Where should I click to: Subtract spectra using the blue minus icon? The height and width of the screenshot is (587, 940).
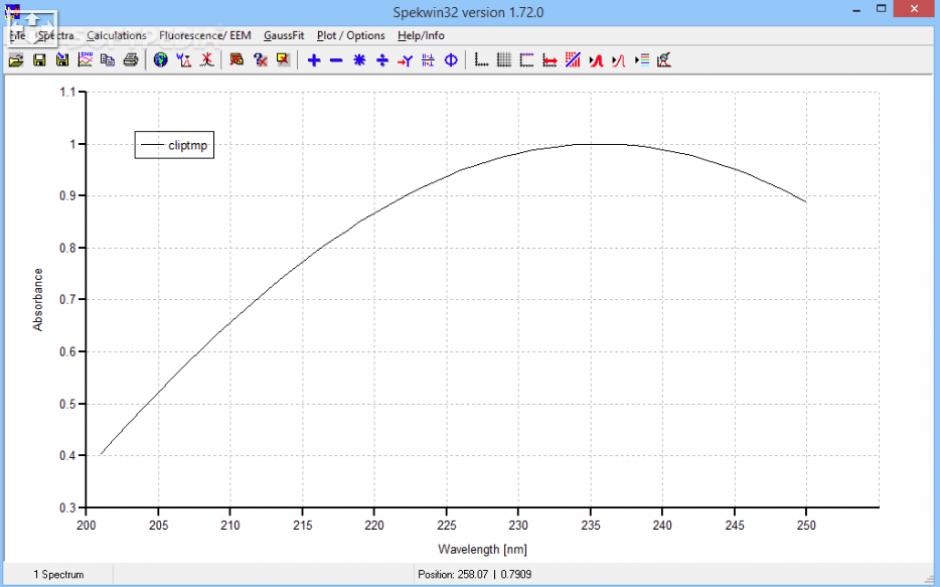pos(336,60)
